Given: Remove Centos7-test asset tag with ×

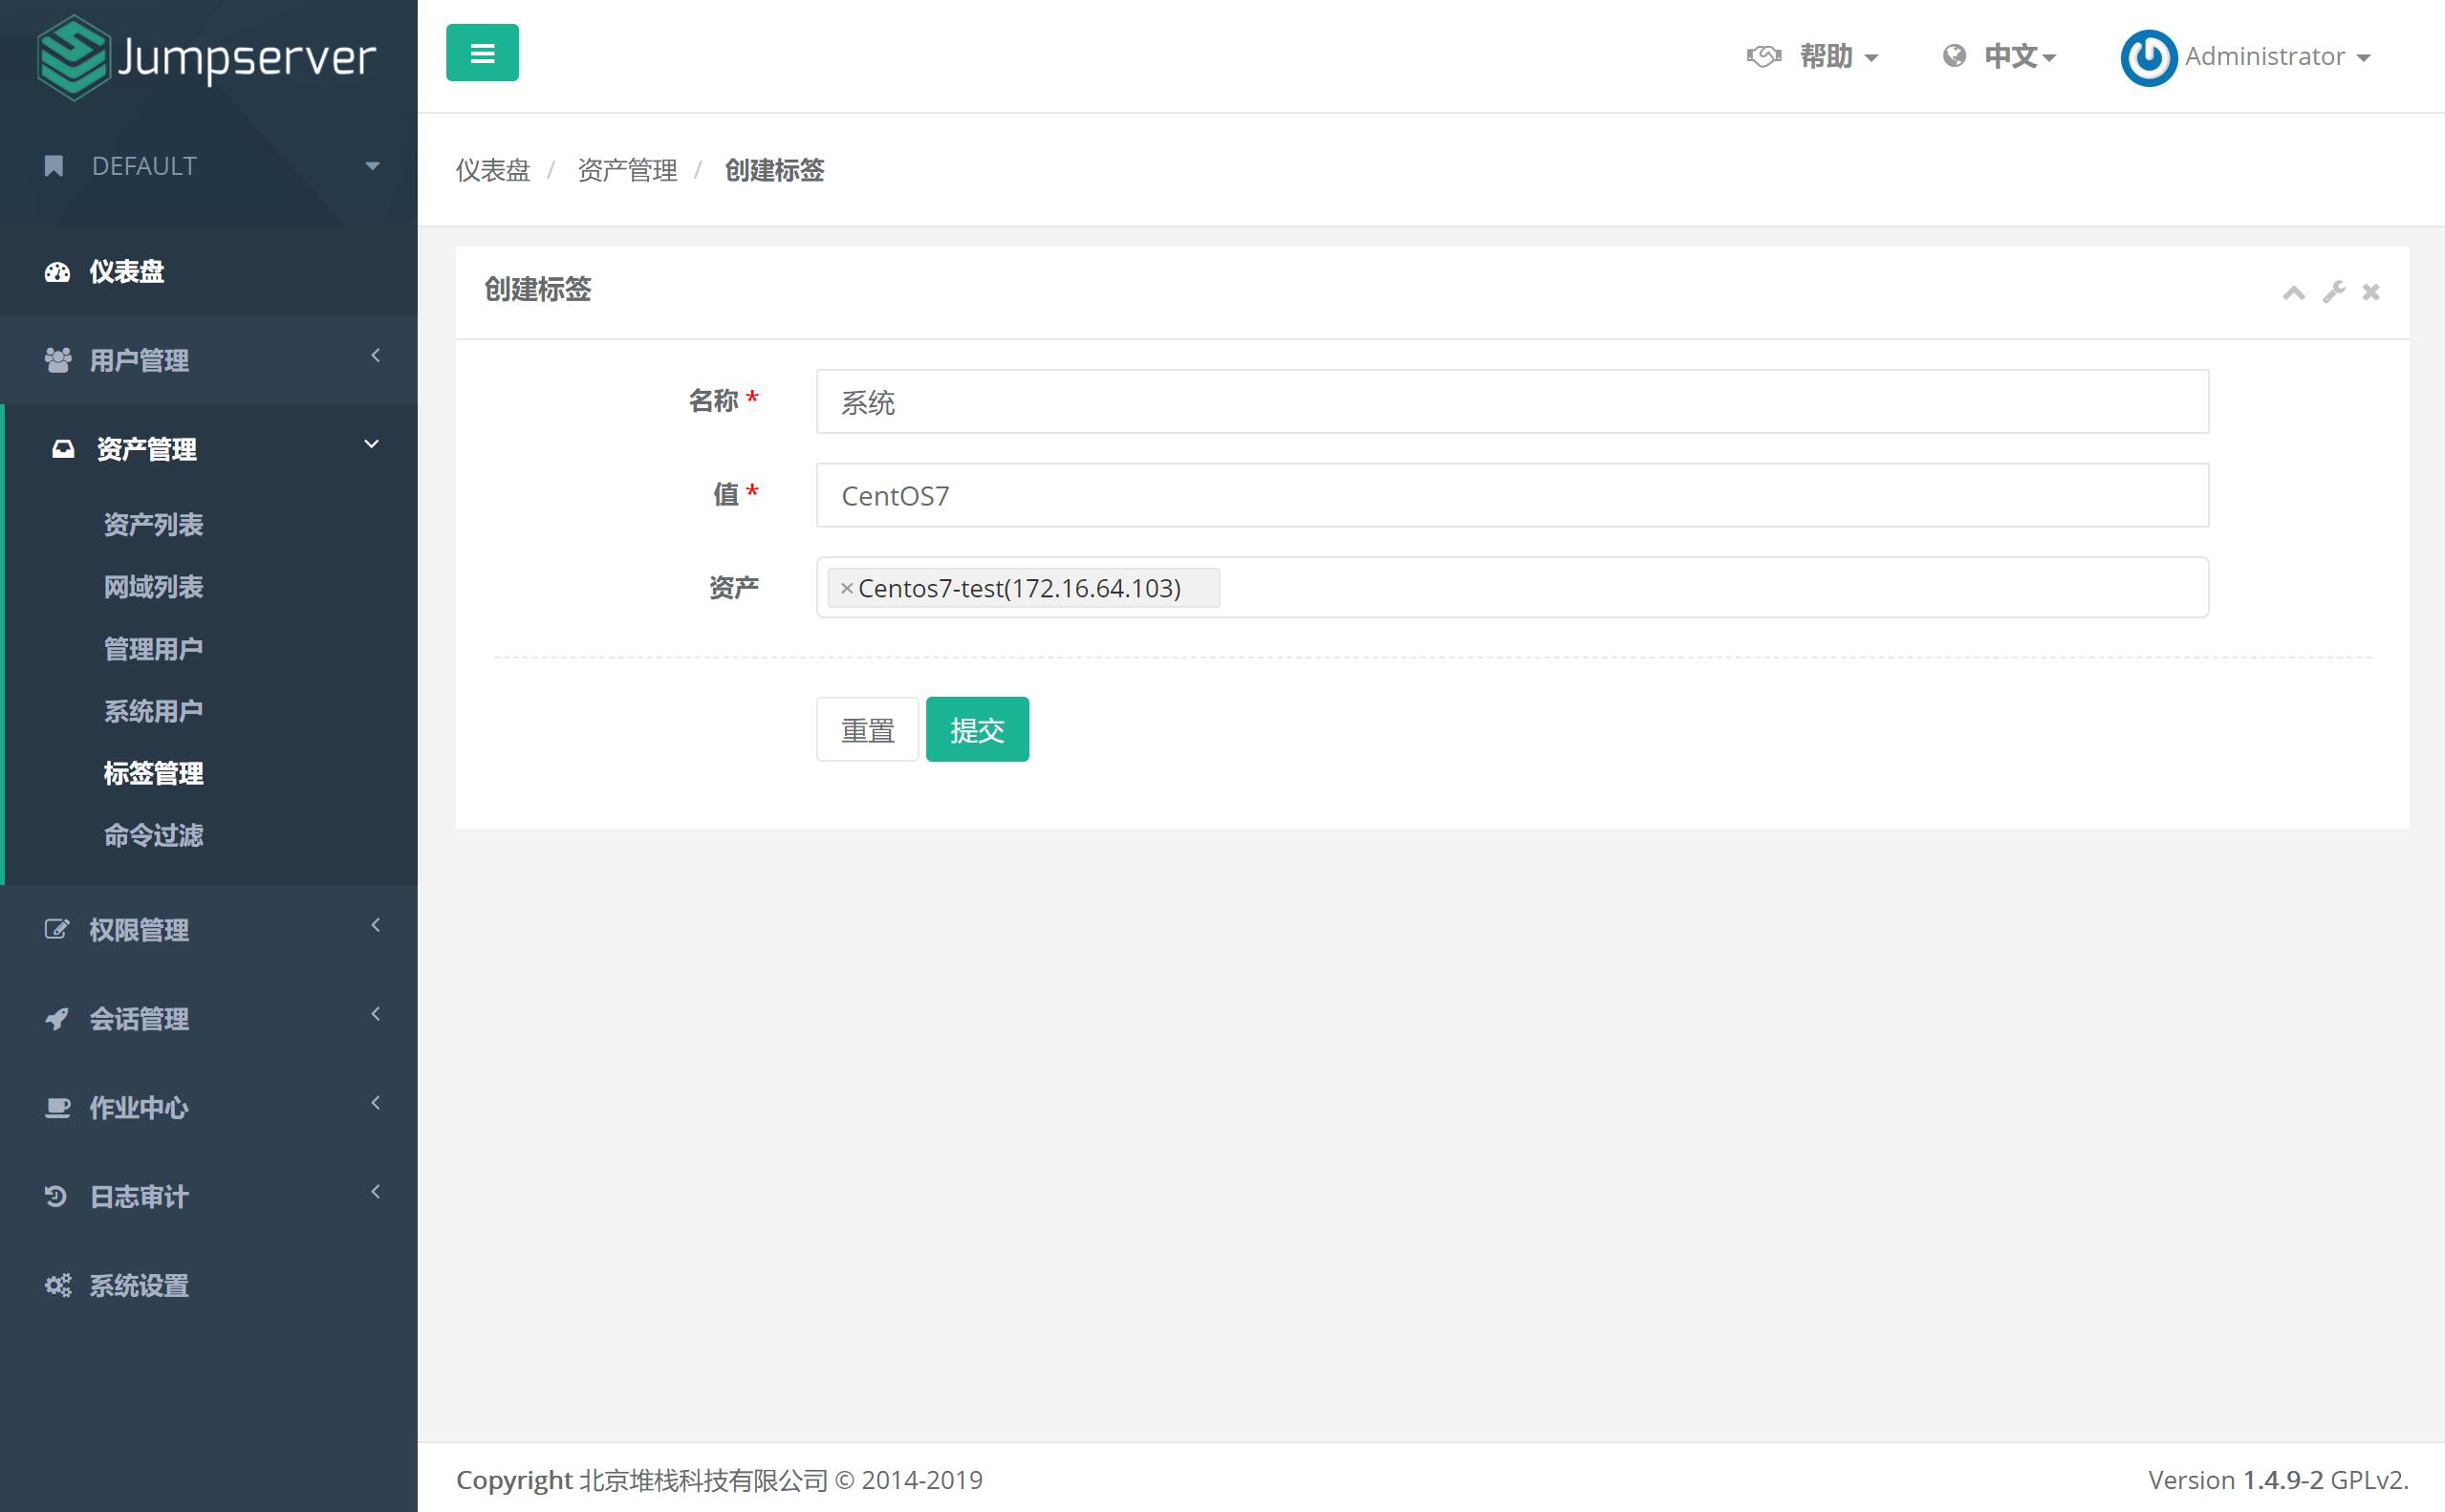Looking at the screenshot, I should tap(846, 588).
